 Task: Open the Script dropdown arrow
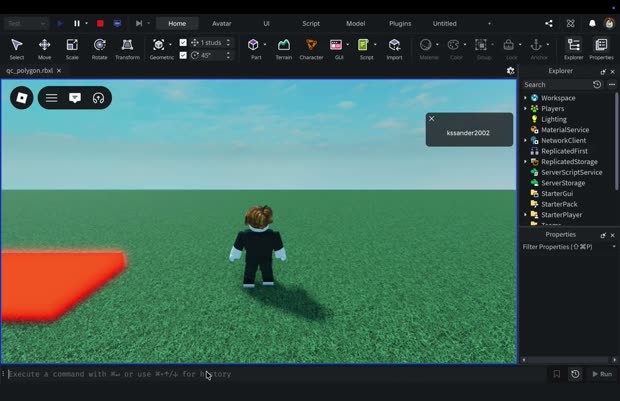(x=375, y=45)
